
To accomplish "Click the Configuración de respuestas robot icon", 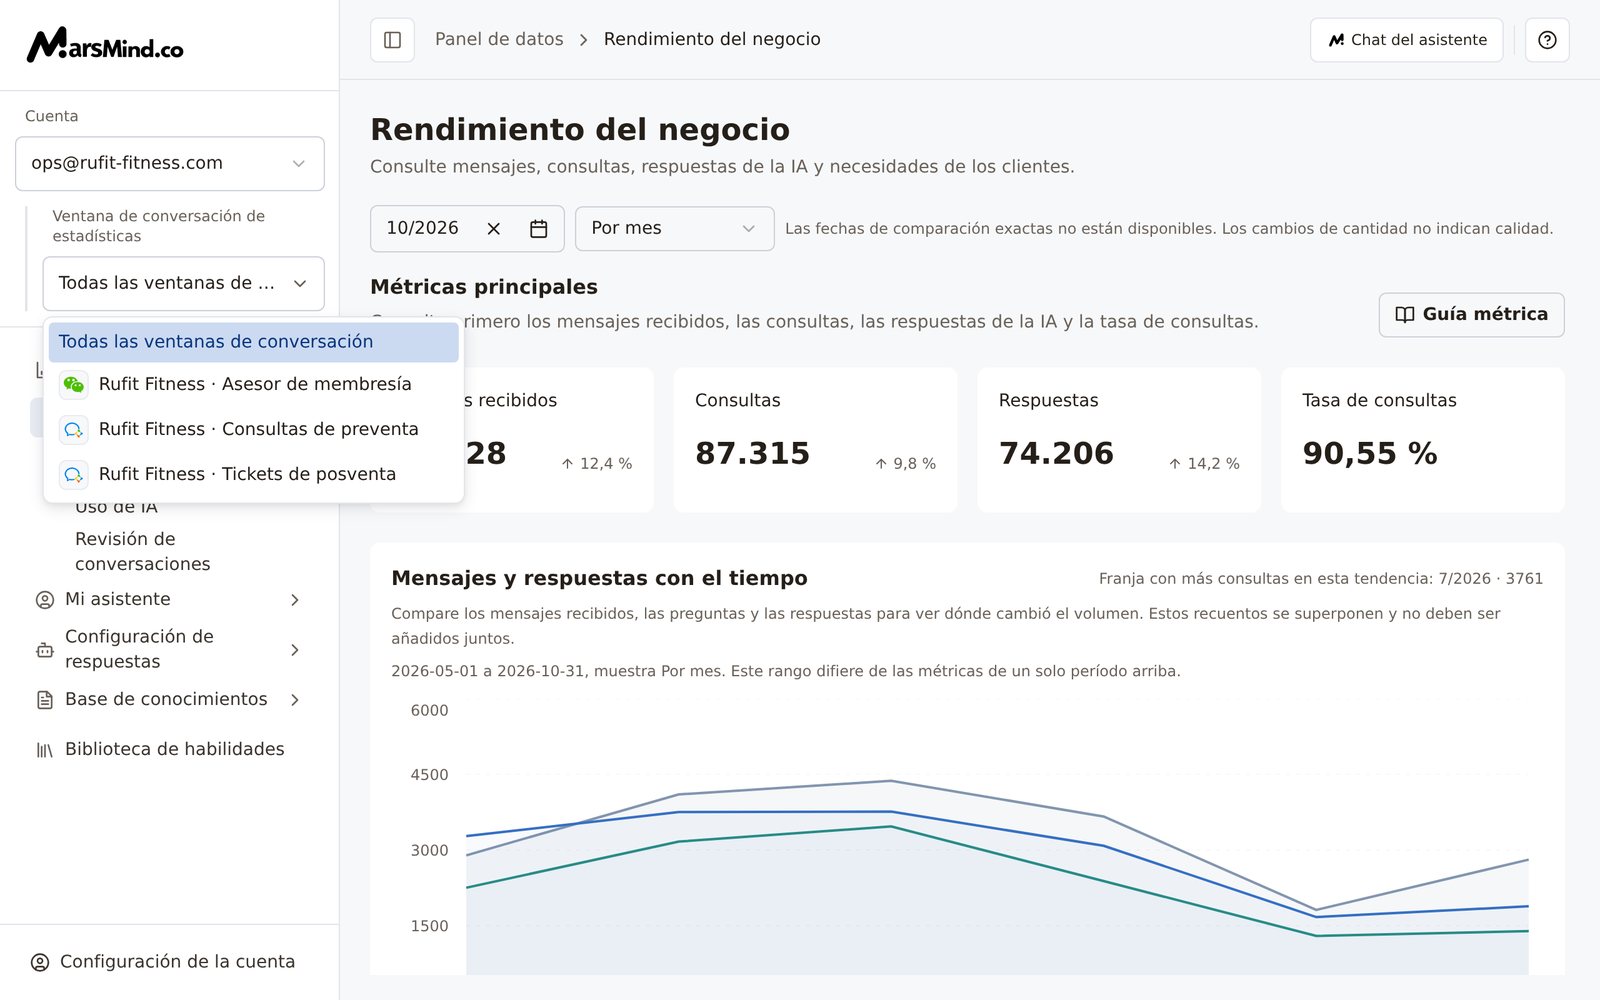I will pyautogui.click(x=45, y=650).
